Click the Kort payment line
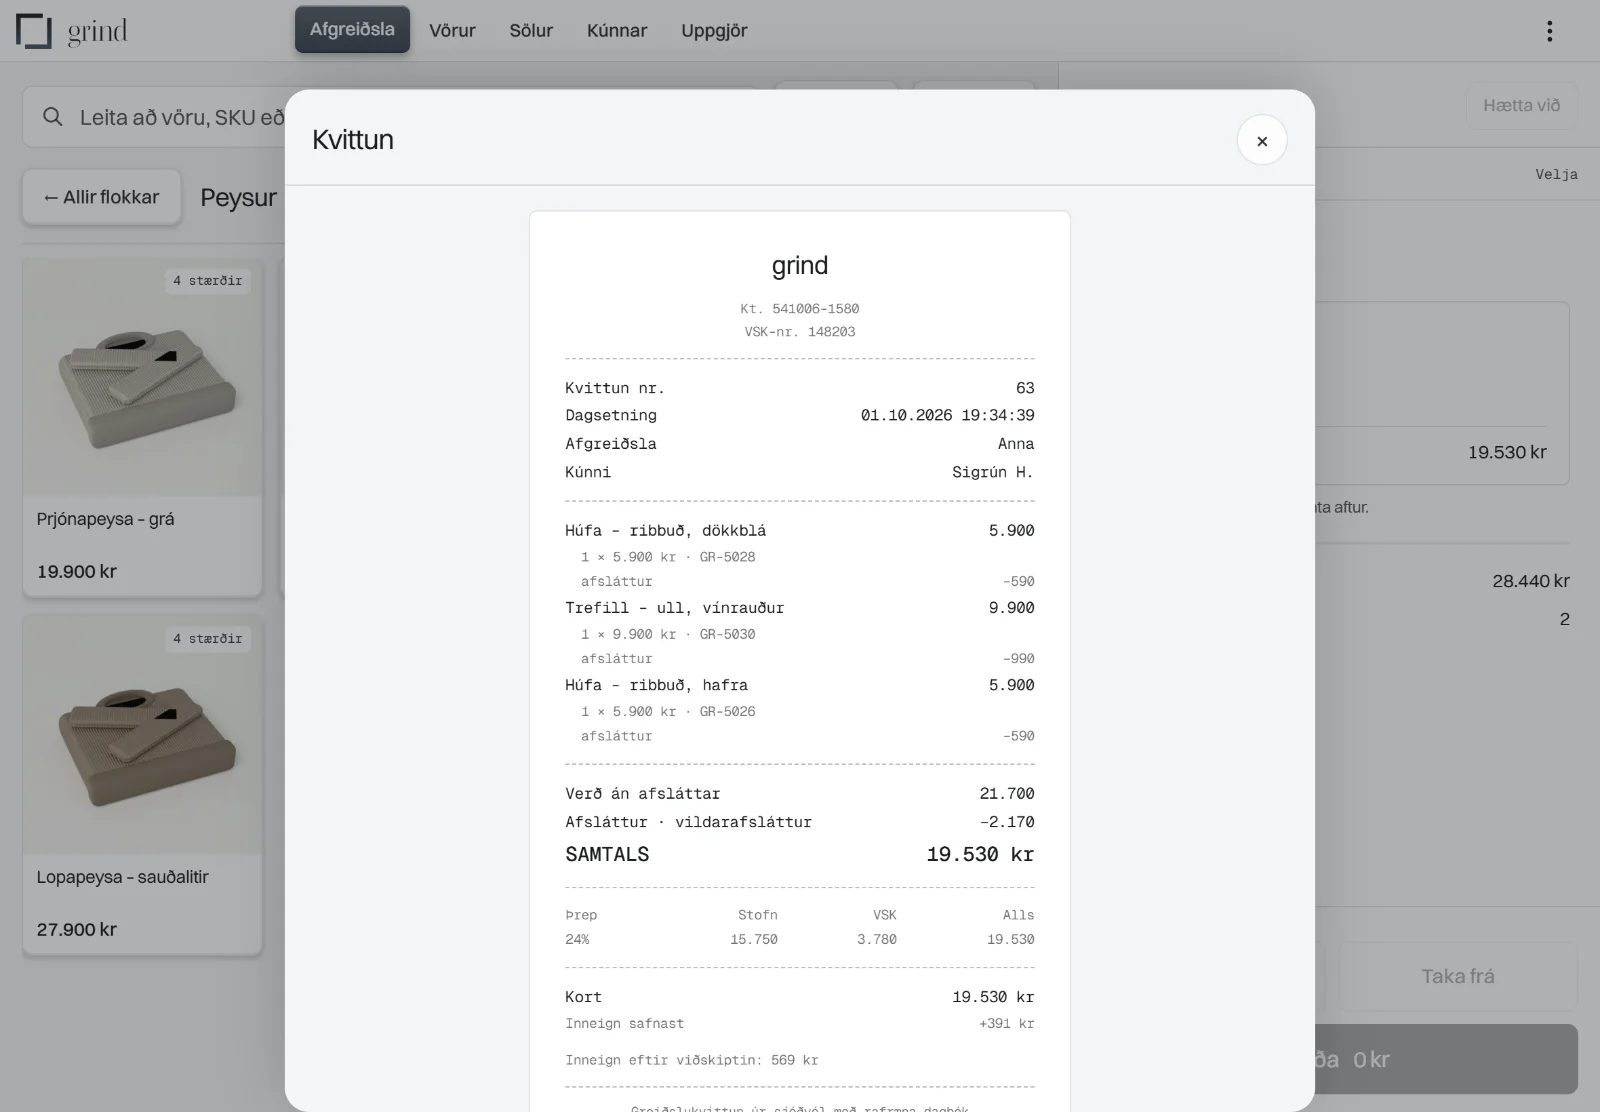 [x=800, y=997]
